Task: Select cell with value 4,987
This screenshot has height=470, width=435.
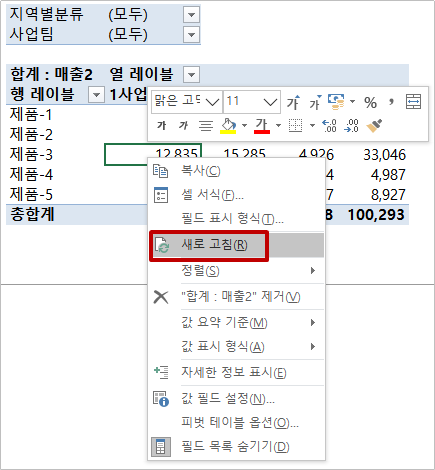Action: pyautogui.click(x=388, y=175)
